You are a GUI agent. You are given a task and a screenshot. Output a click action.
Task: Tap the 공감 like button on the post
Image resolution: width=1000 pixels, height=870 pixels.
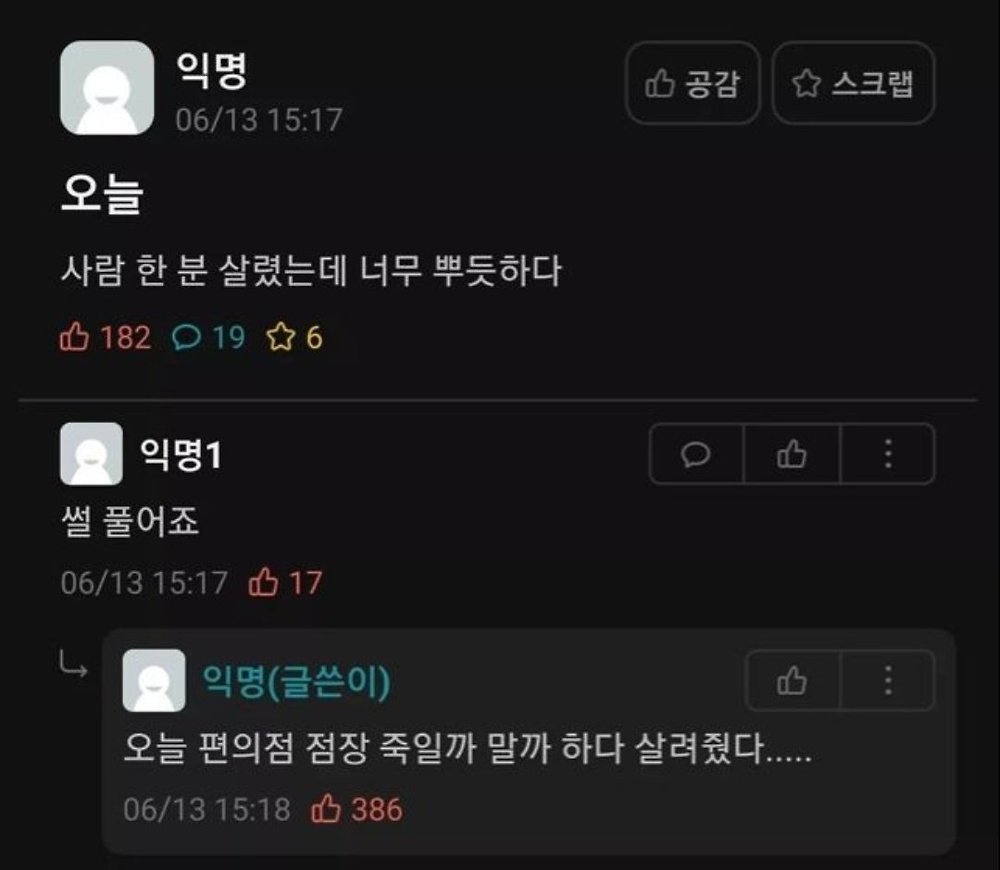click(693, 83)
